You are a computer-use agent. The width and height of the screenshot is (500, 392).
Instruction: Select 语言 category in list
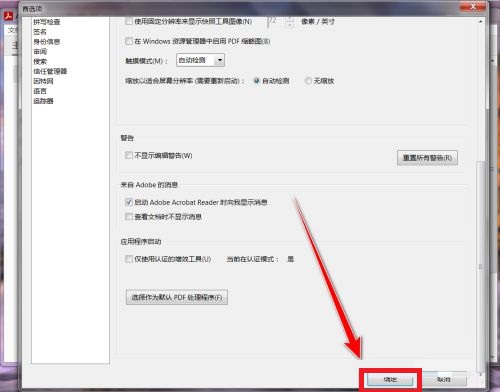point(40,91)
